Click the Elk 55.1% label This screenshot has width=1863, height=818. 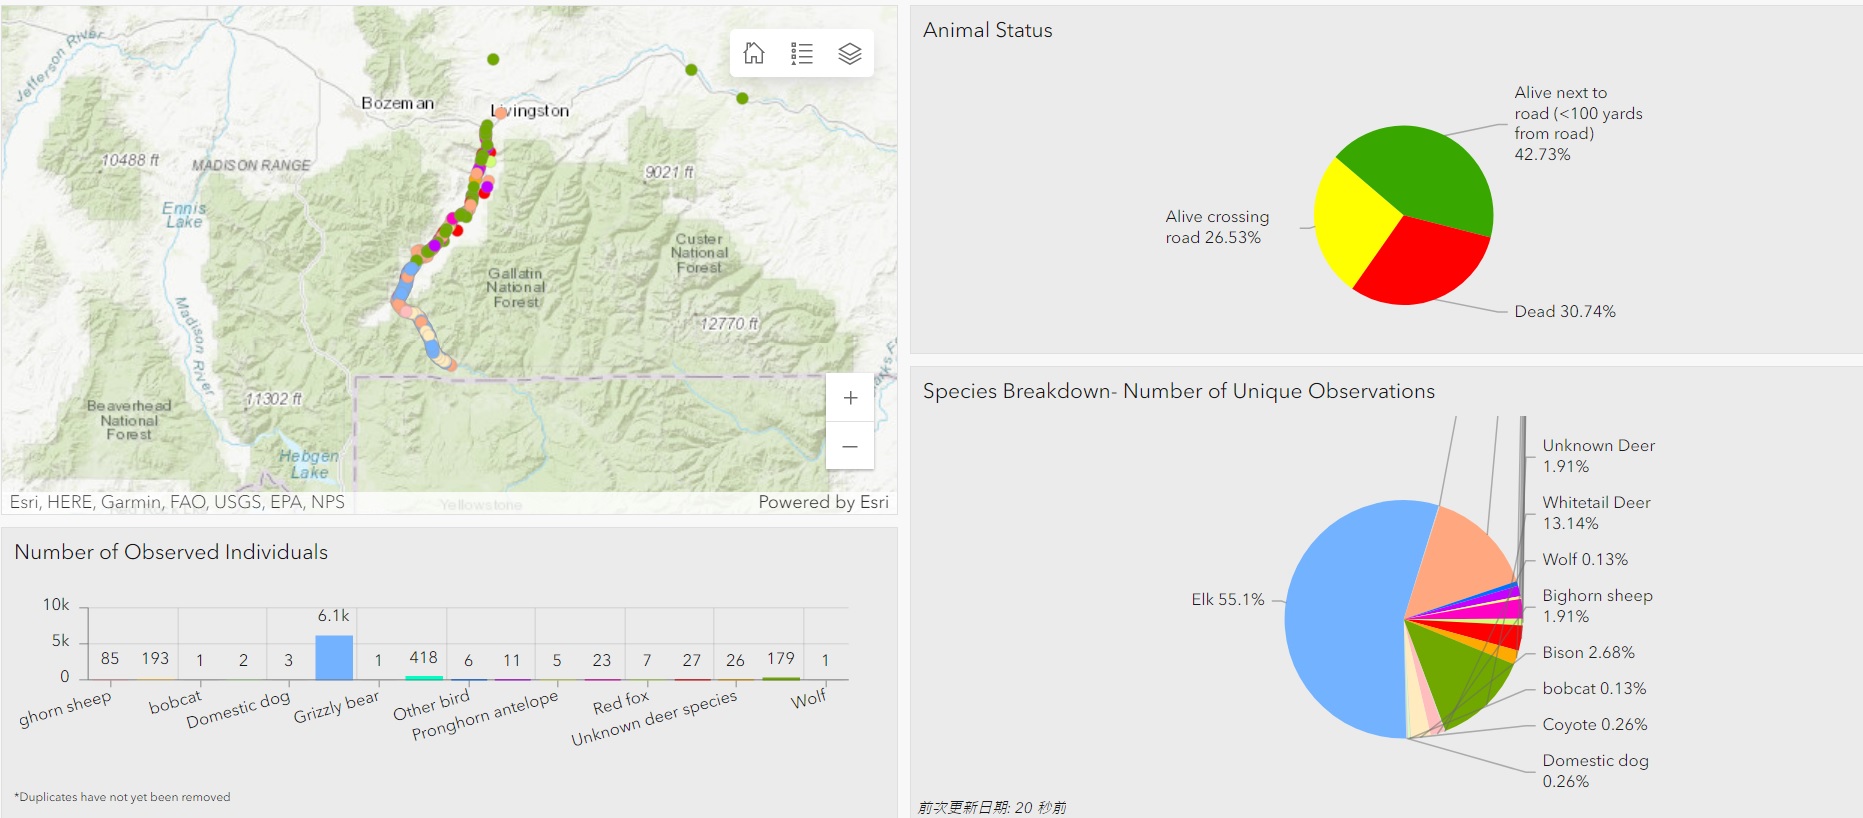[1227, 600]
